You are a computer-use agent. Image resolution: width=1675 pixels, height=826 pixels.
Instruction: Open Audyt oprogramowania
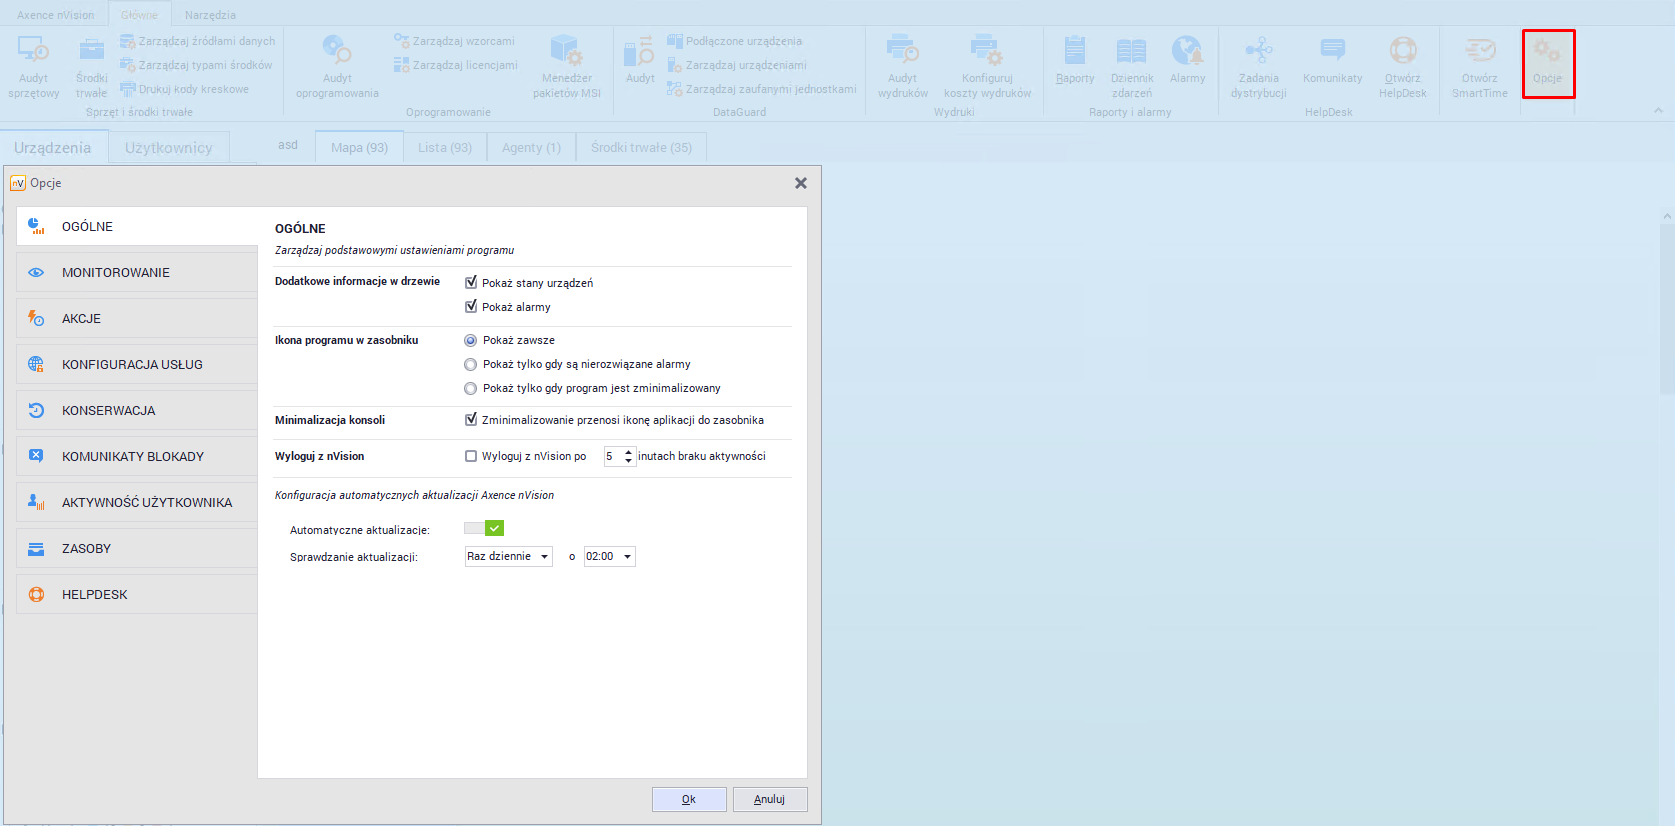337,67
